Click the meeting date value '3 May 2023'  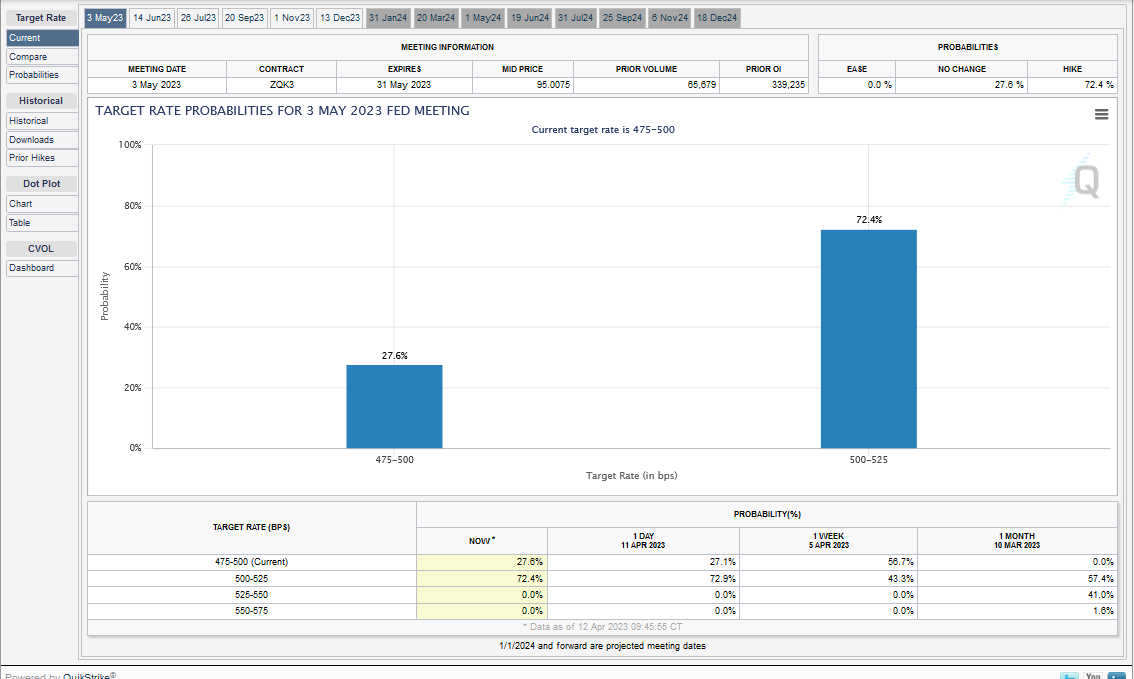(x=156, y=85)
